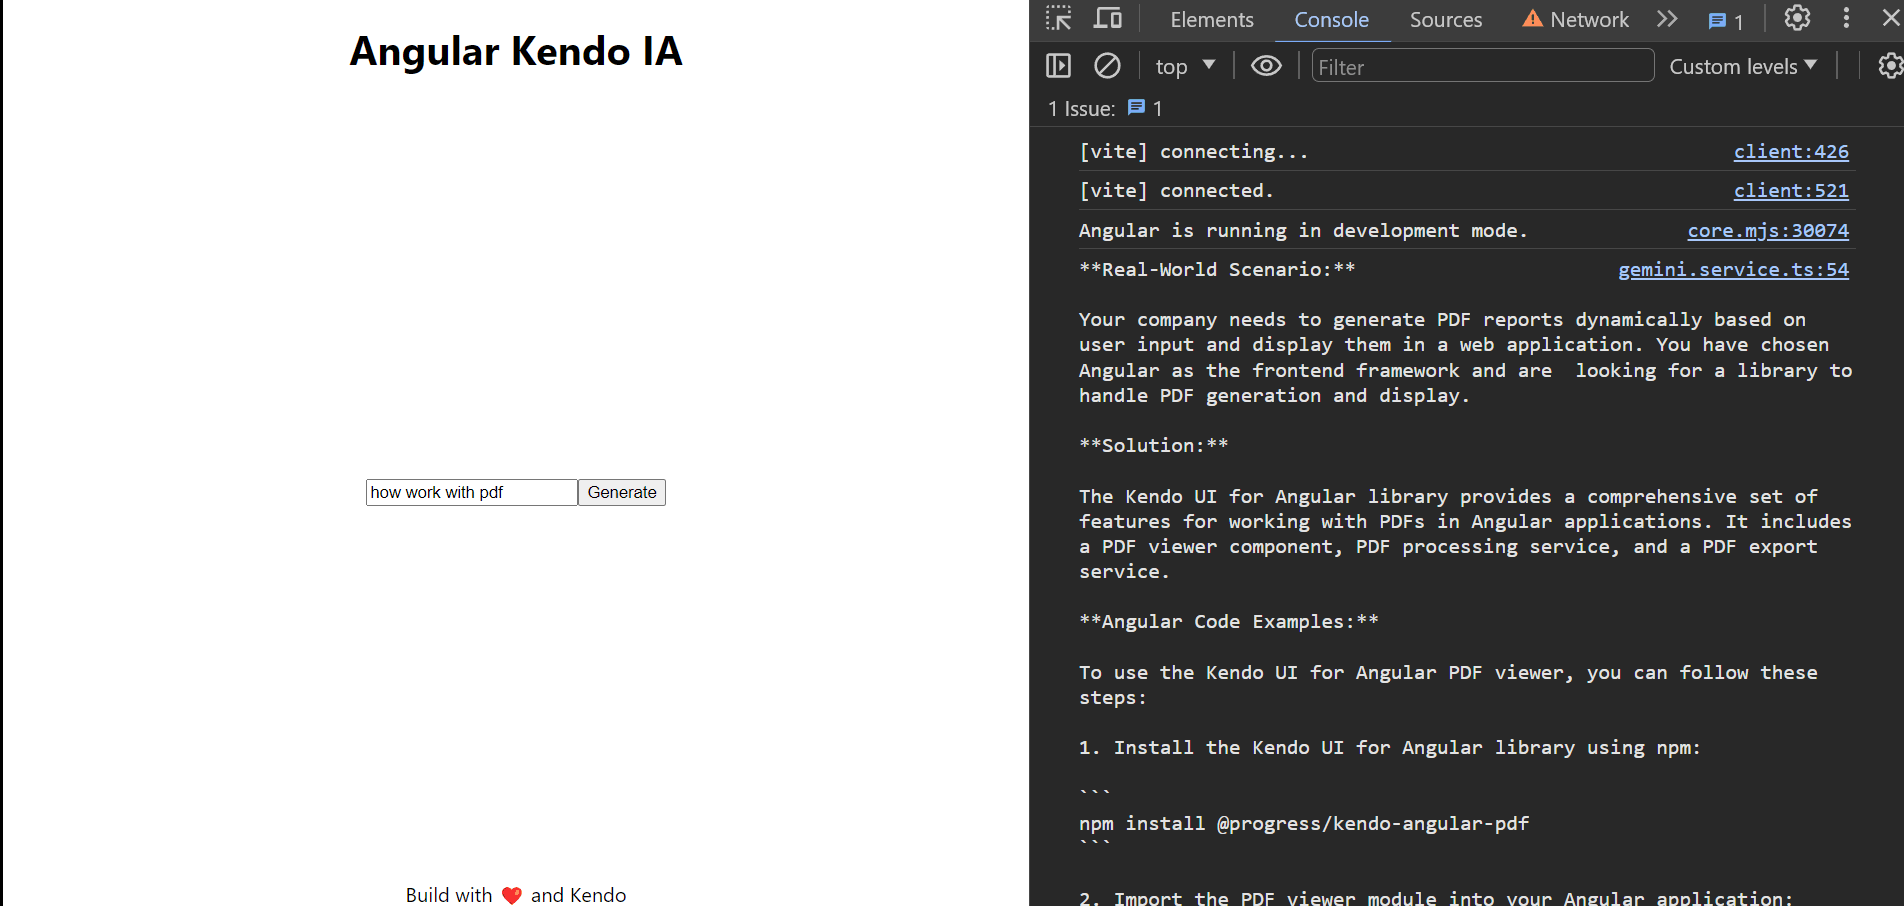
Task: Open console settings gear beside Custom levels
Action: pyautogui.click(x=1888, y=66)
